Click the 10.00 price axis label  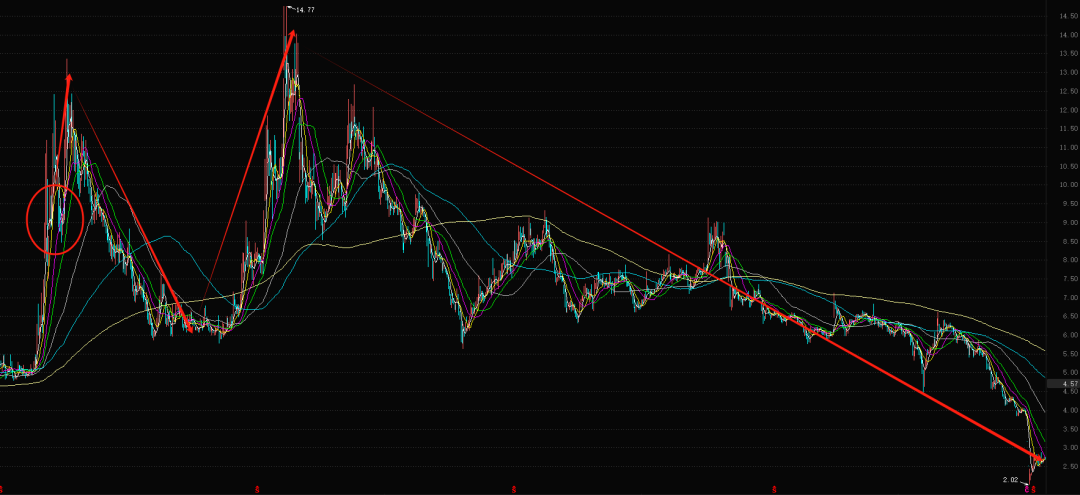(x=1068, y=185)
